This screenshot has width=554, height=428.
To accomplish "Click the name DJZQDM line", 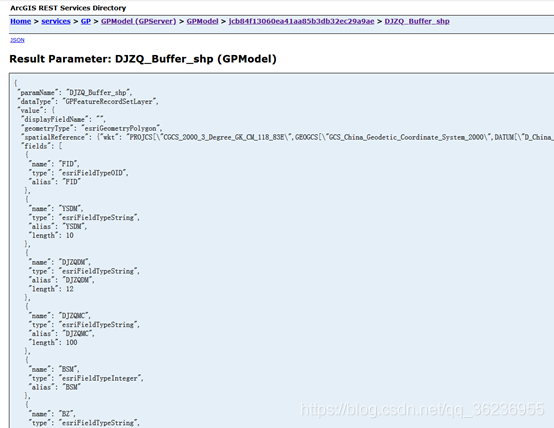I will click(x=60, y=262).
